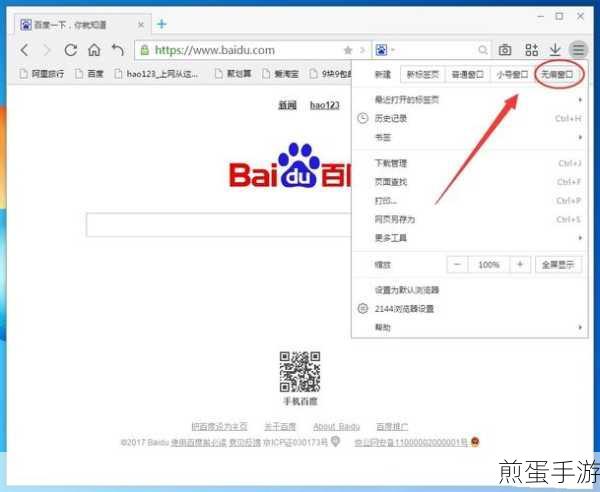Viewport: 600px width, 492px height.
Task: Open the search engine dropdown arrow
Action: (393, 50)
